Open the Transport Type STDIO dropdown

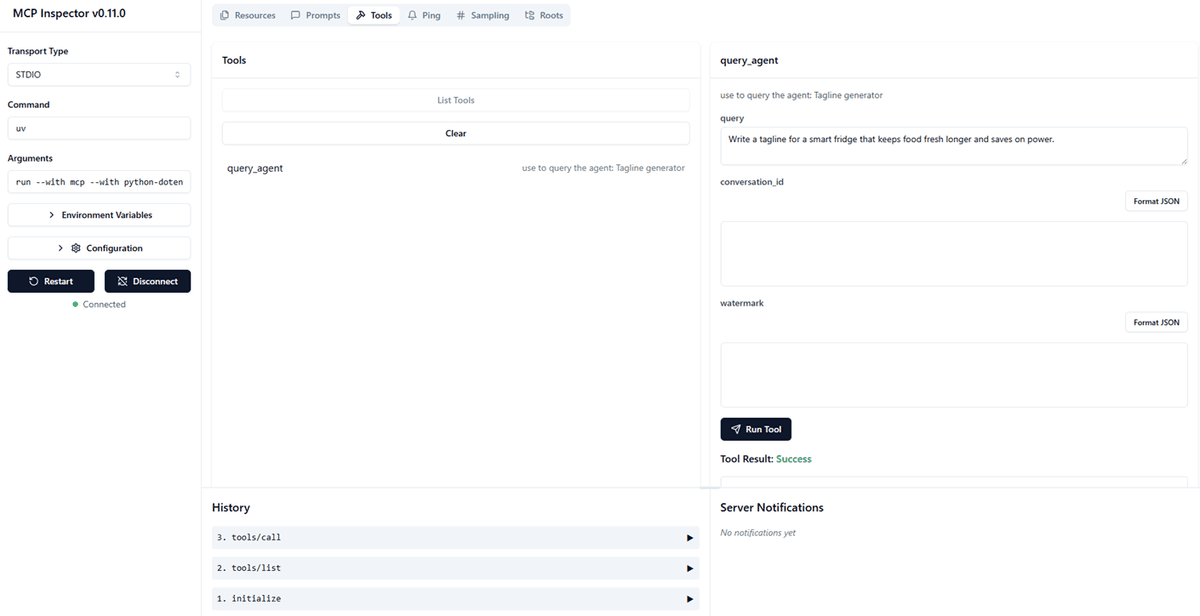(99, 74)
